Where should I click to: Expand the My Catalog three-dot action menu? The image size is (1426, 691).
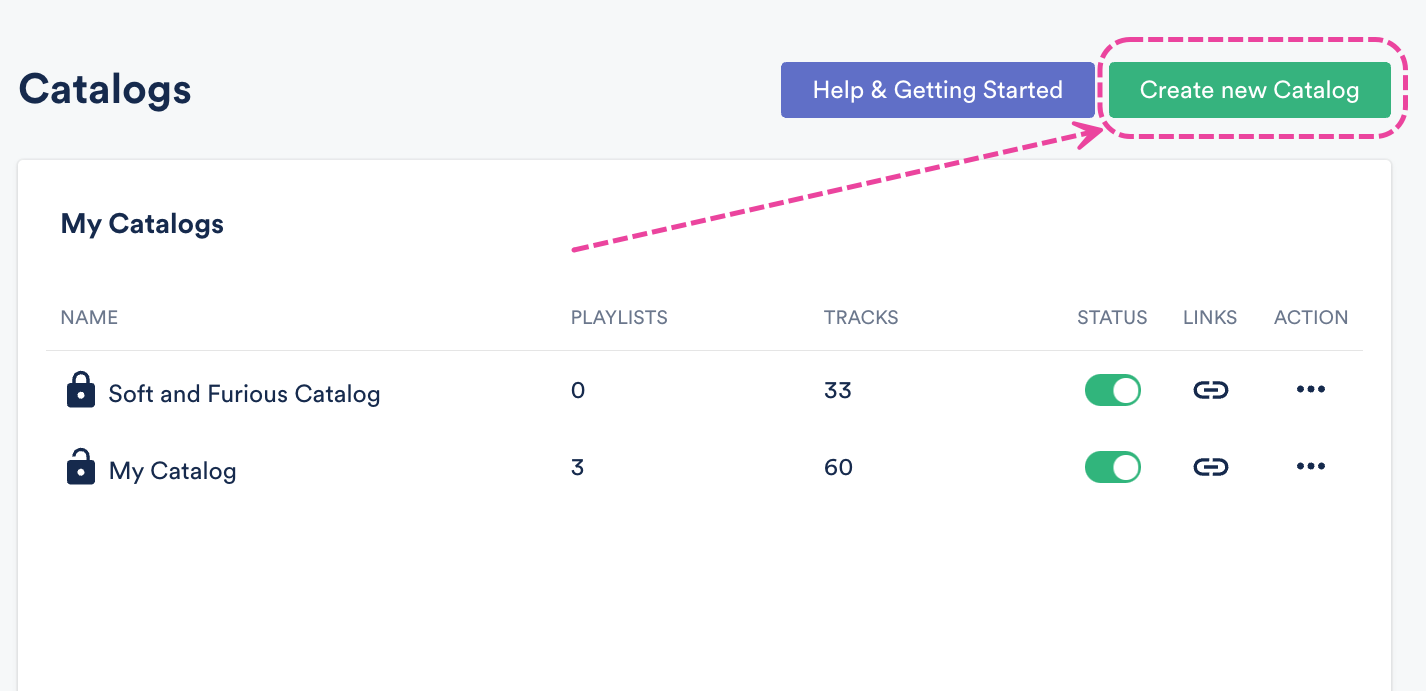[1310, 467]
